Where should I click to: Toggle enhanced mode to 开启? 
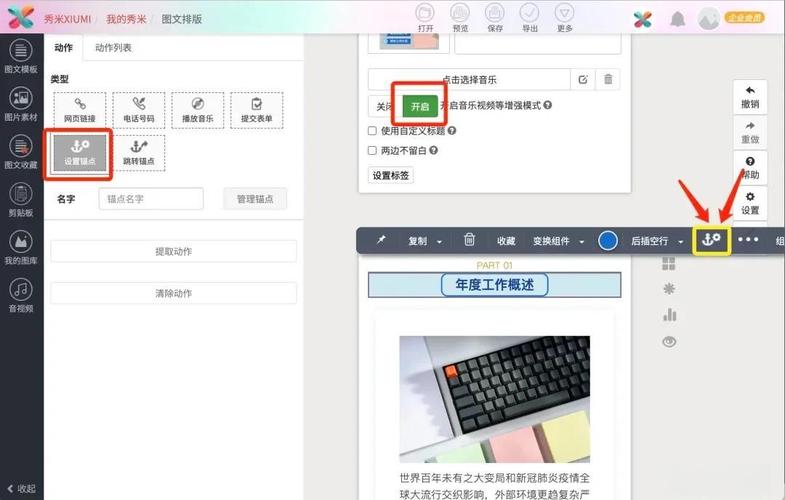coord(420,106)
